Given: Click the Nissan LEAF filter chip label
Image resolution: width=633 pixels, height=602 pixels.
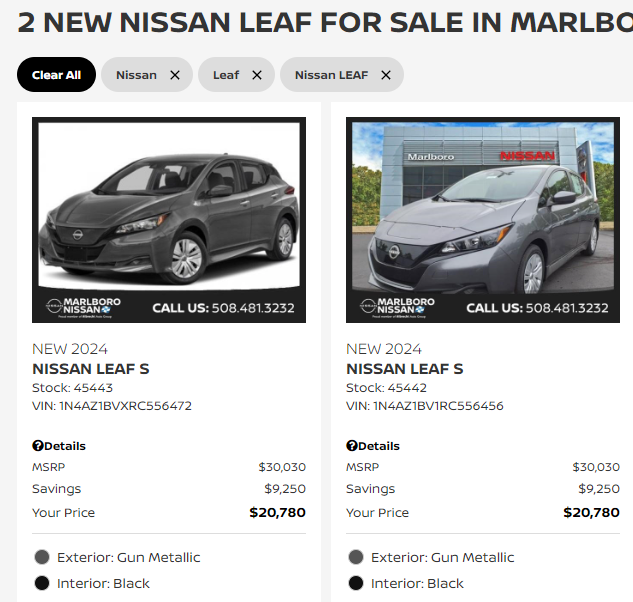Looking at the screenshot, I should coord(331,75).
